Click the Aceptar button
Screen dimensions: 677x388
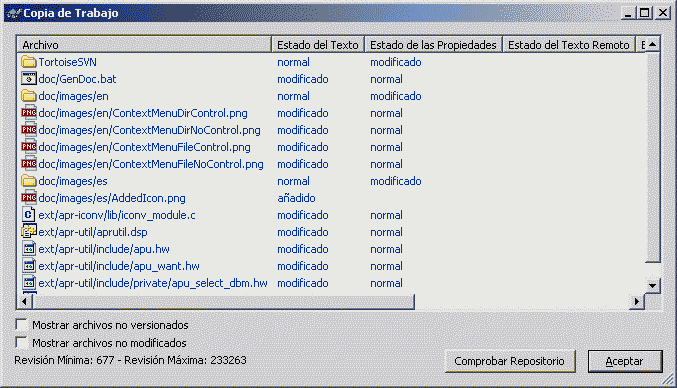tap(625, 361)
